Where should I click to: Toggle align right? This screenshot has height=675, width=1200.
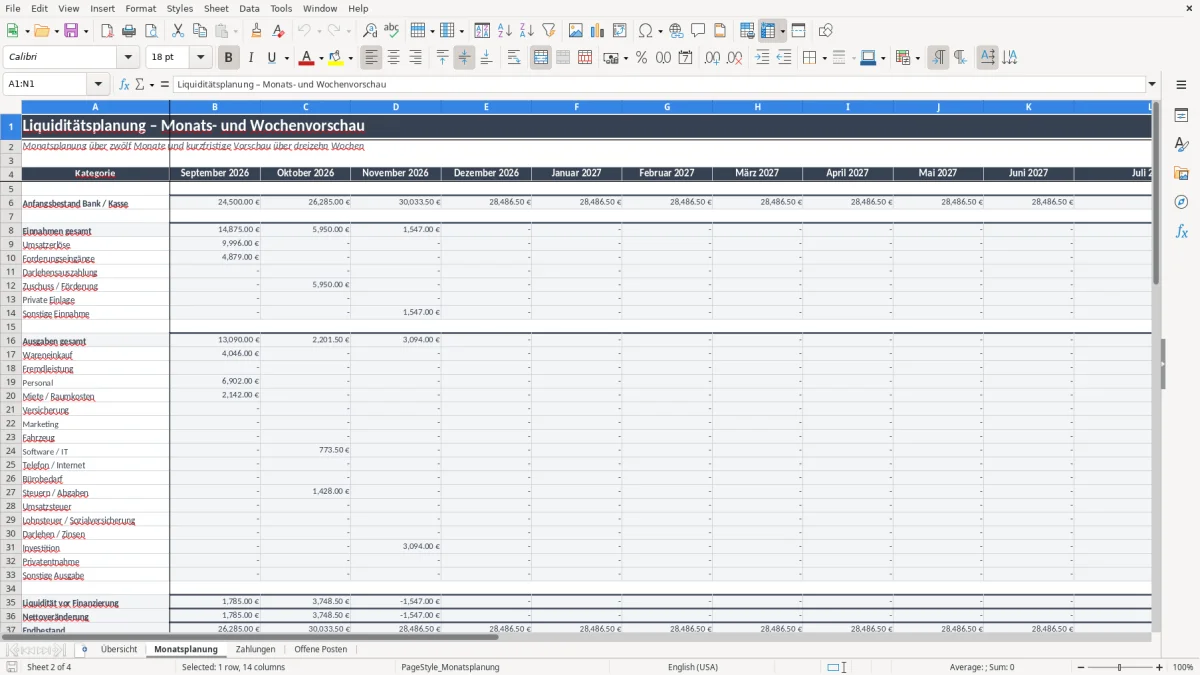415,58
